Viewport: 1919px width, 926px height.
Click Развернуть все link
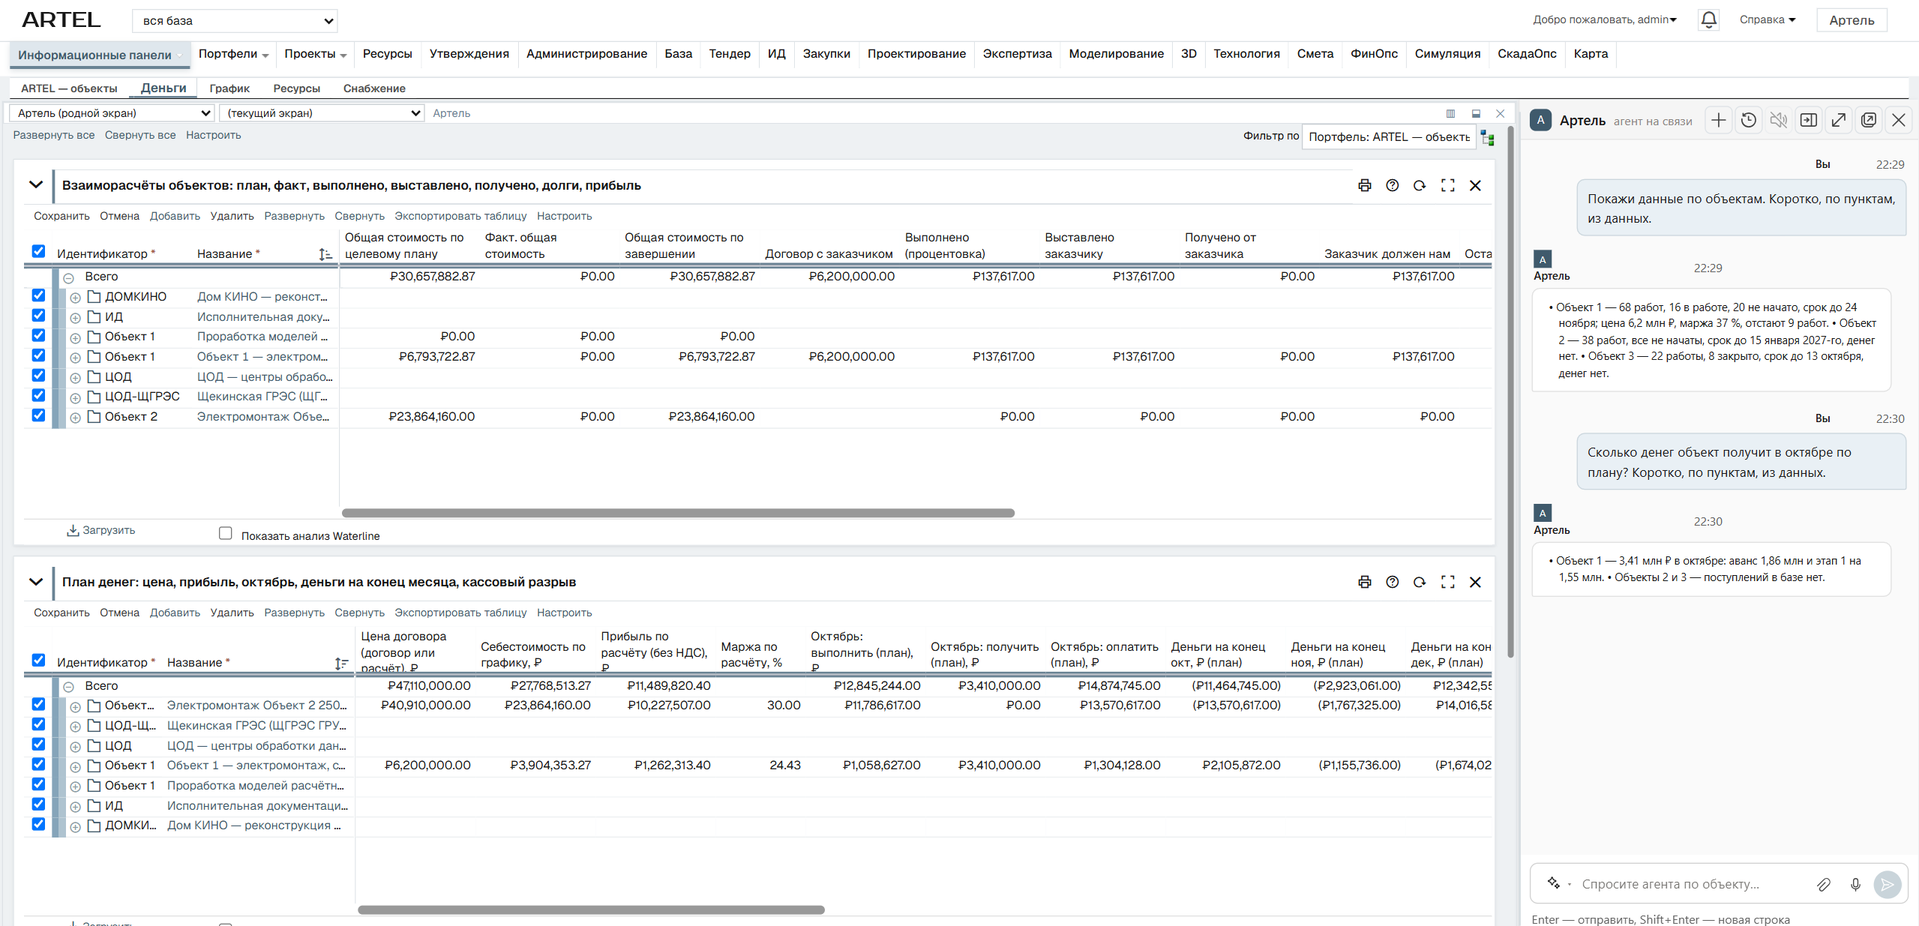pos(54,135)
